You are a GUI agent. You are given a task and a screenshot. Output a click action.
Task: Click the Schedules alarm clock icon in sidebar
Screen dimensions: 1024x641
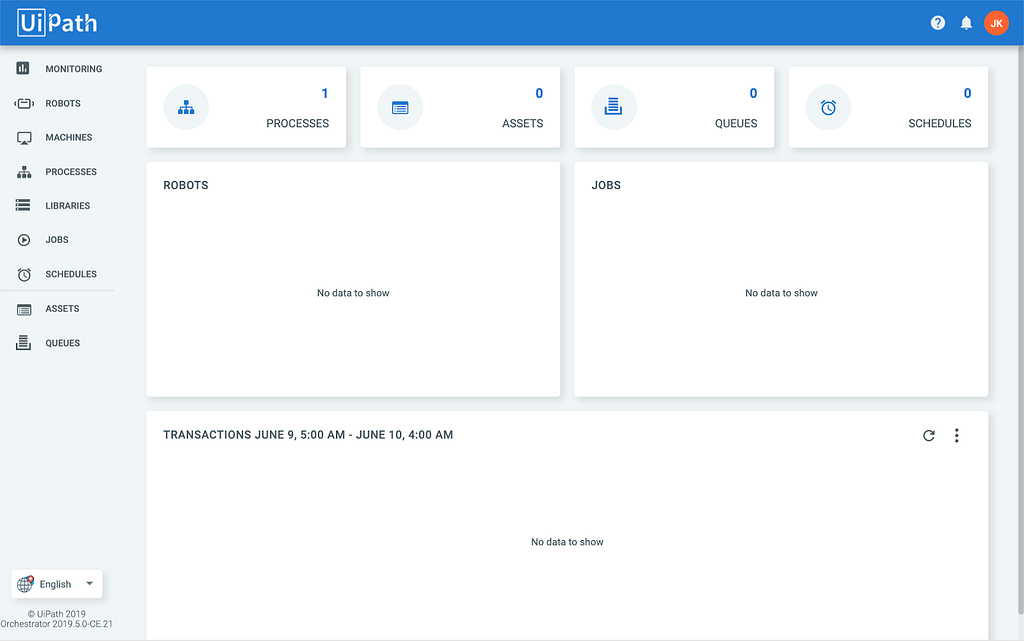pyautogui.click(x=24, y=274)
